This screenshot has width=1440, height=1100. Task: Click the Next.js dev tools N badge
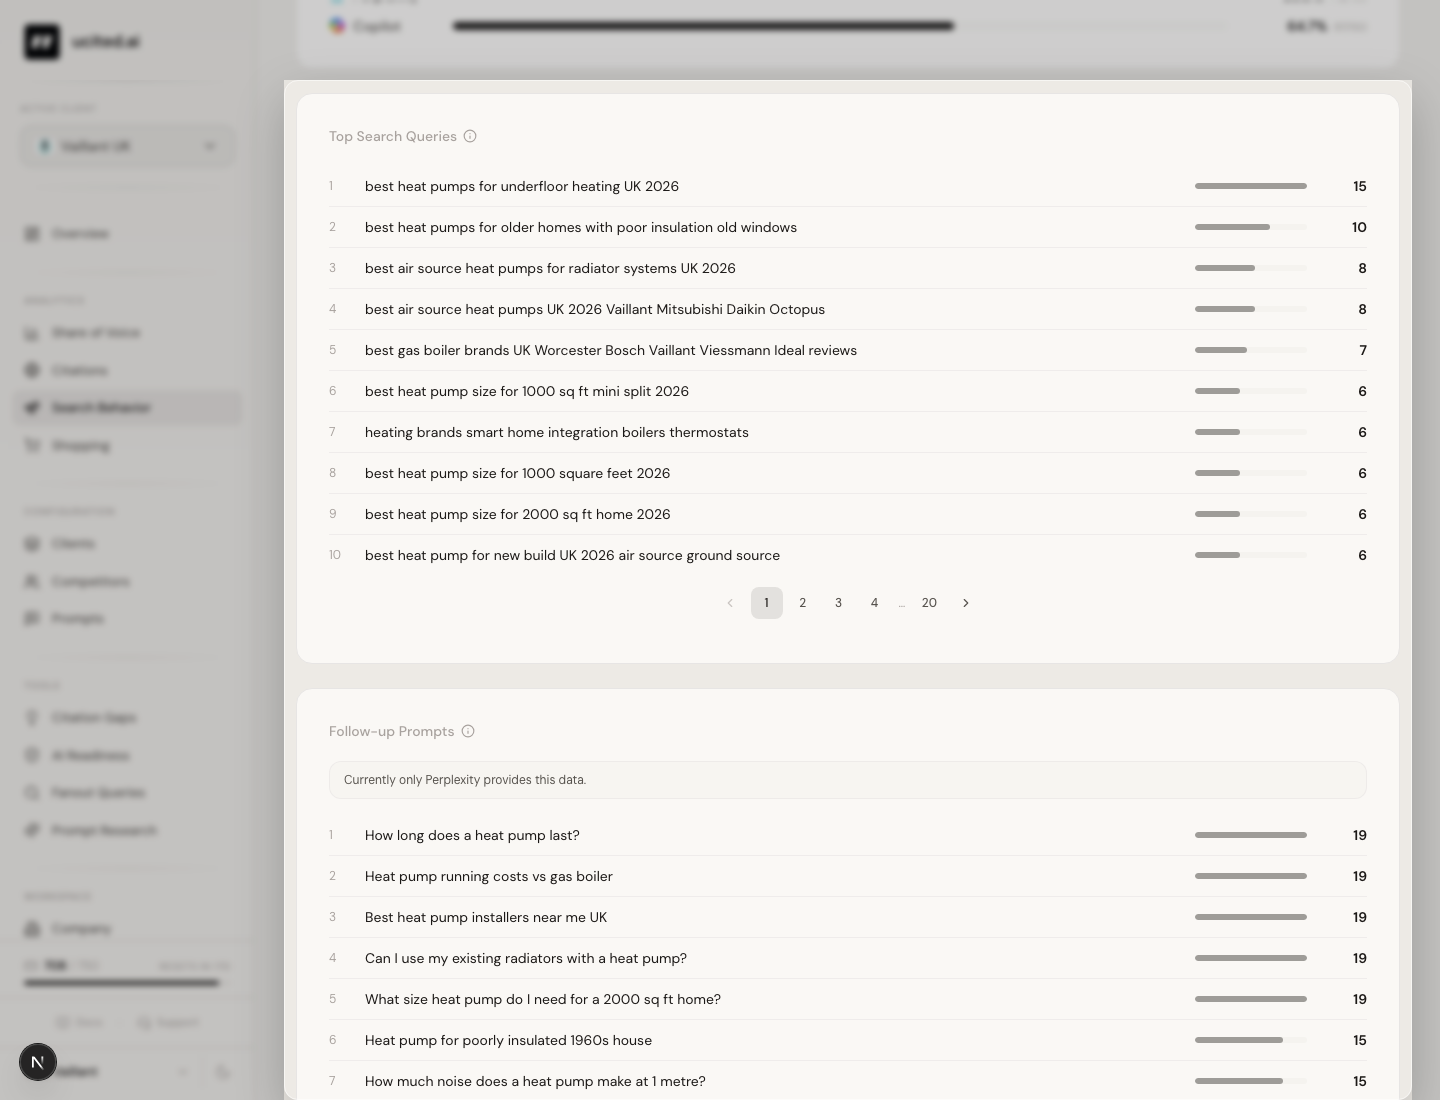click(38, 1062)
